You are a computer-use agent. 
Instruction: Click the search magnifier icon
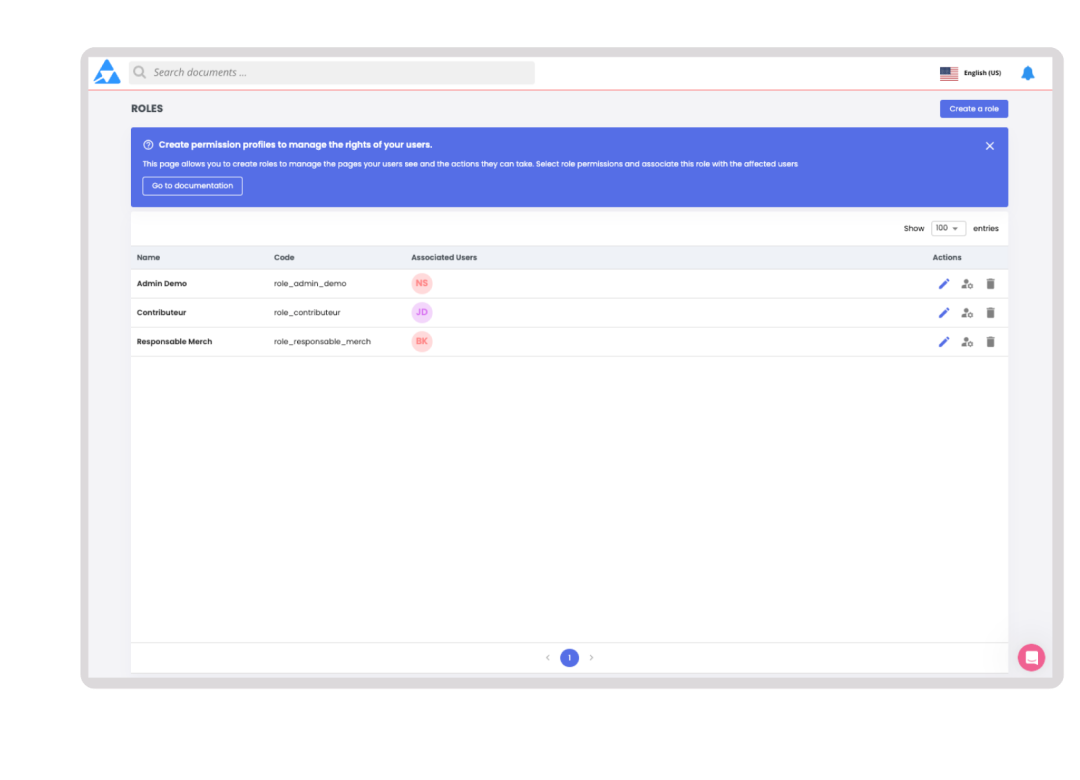coord(139,72)
